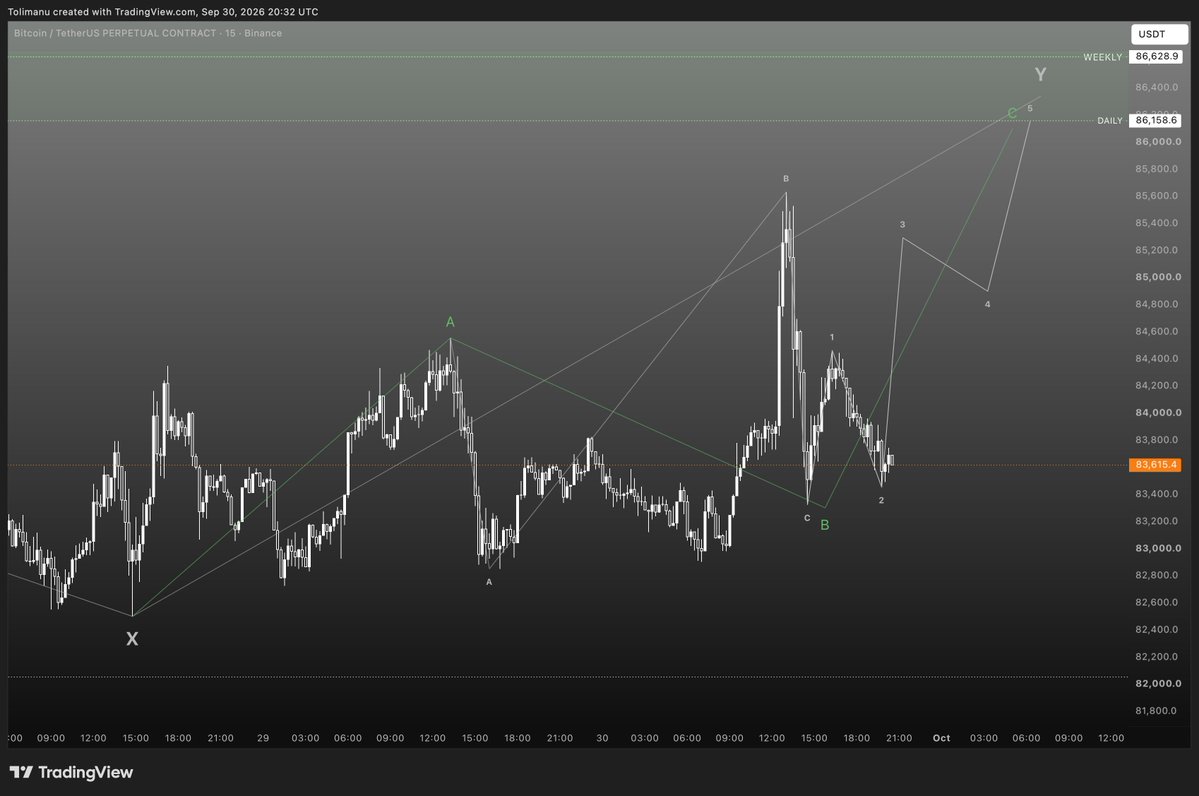Click the wave label 5 near the top
1199x796 pixels.
(x=1030, y=109)
